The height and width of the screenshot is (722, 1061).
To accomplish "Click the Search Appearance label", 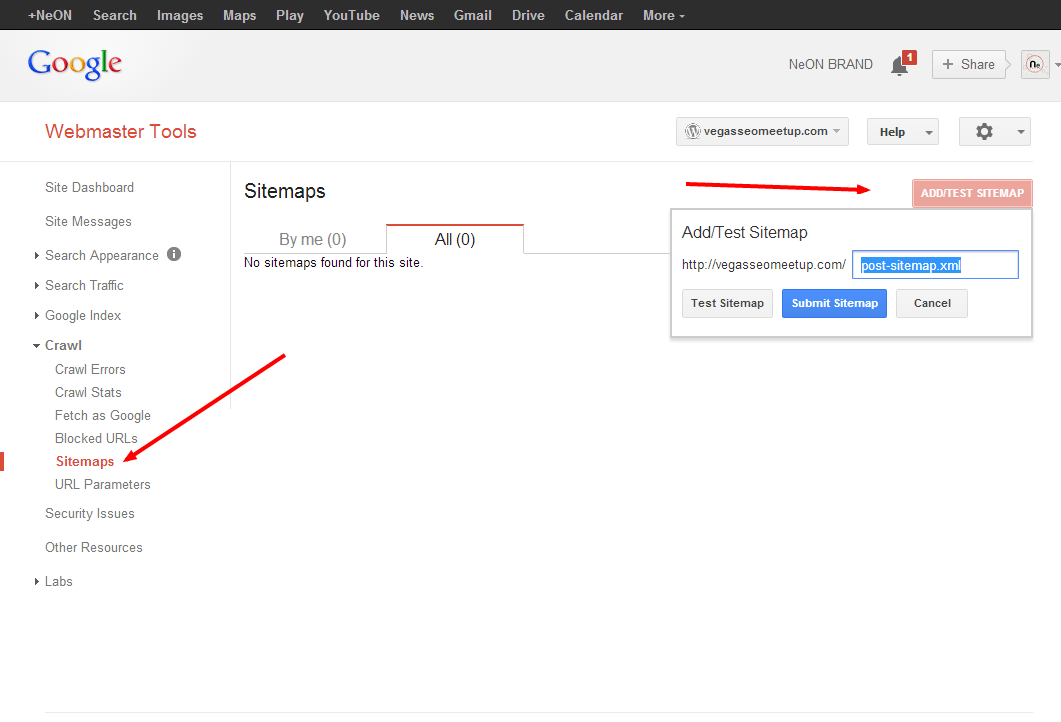I will [x=101, y=256].
